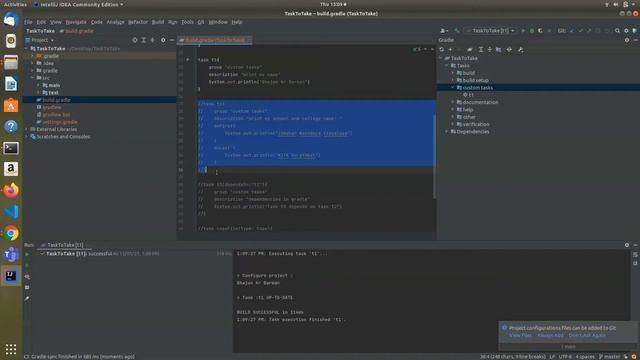Expand all in Project panel toolbar

pos(144,40)
